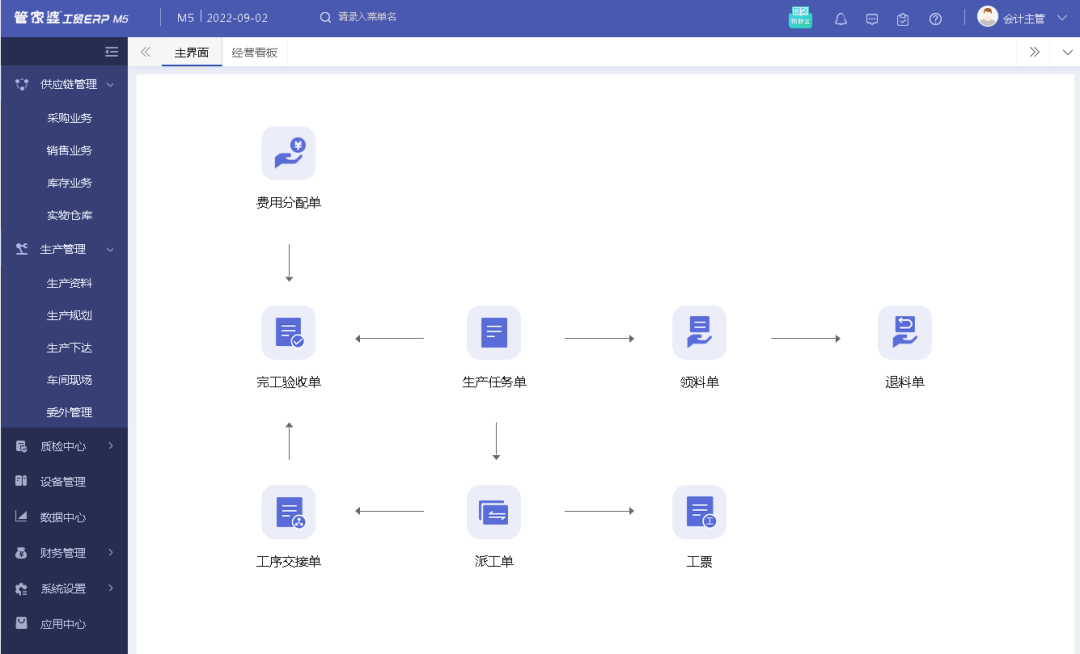Click the sidebar collapse icon above the menu
Viewport: 1080px width, 654px height.
[x=111, y=51]
